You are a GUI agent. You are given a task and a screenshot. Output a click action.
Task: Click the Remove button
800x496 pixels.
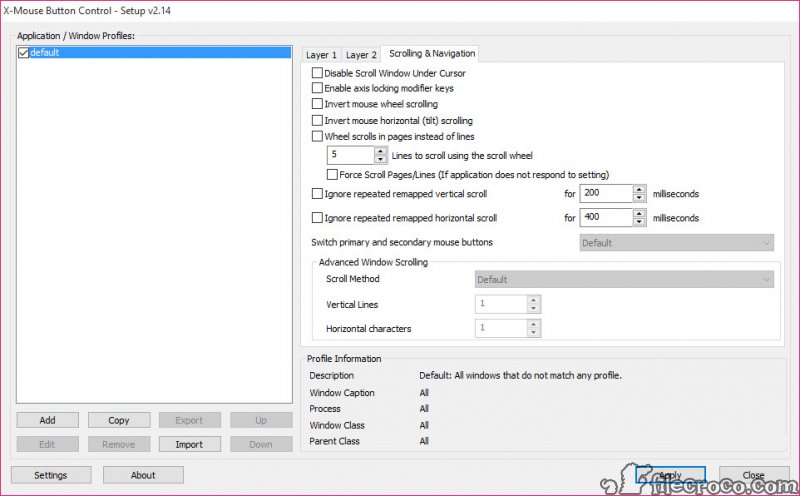tap(119, 444)
